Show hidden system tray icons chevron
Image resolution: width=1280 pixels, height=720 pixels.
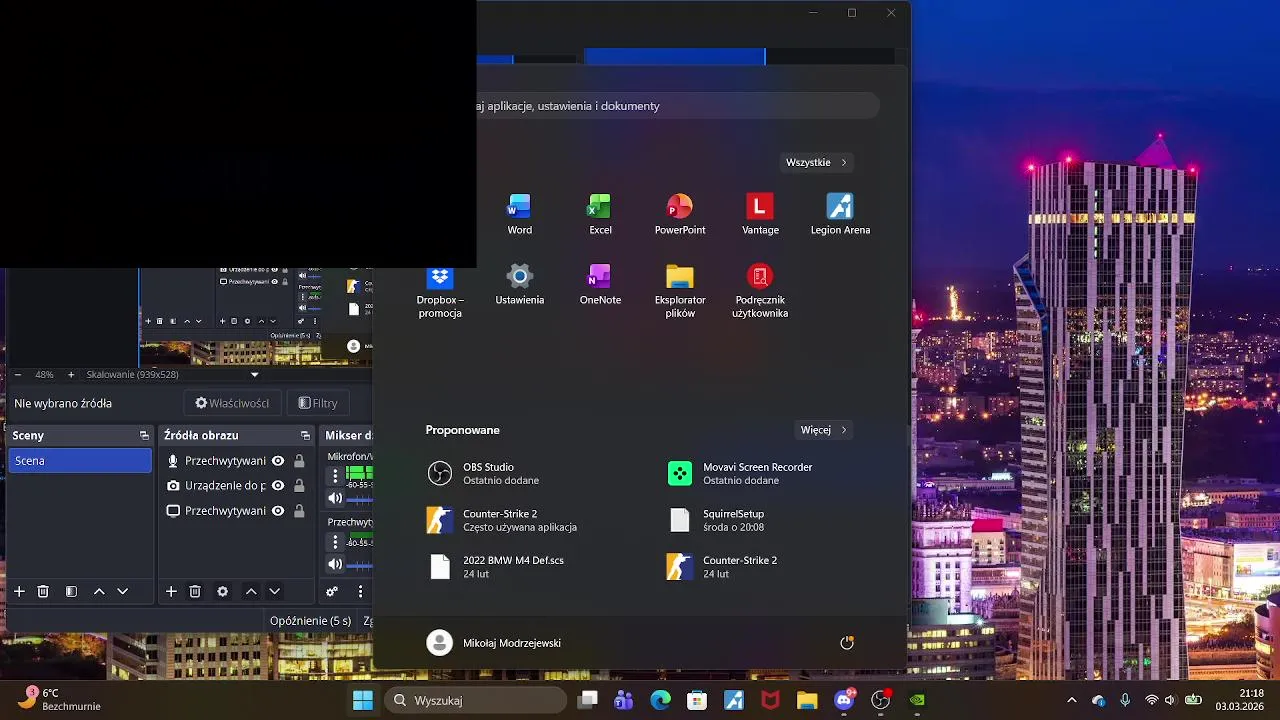tap(1072, 700)
